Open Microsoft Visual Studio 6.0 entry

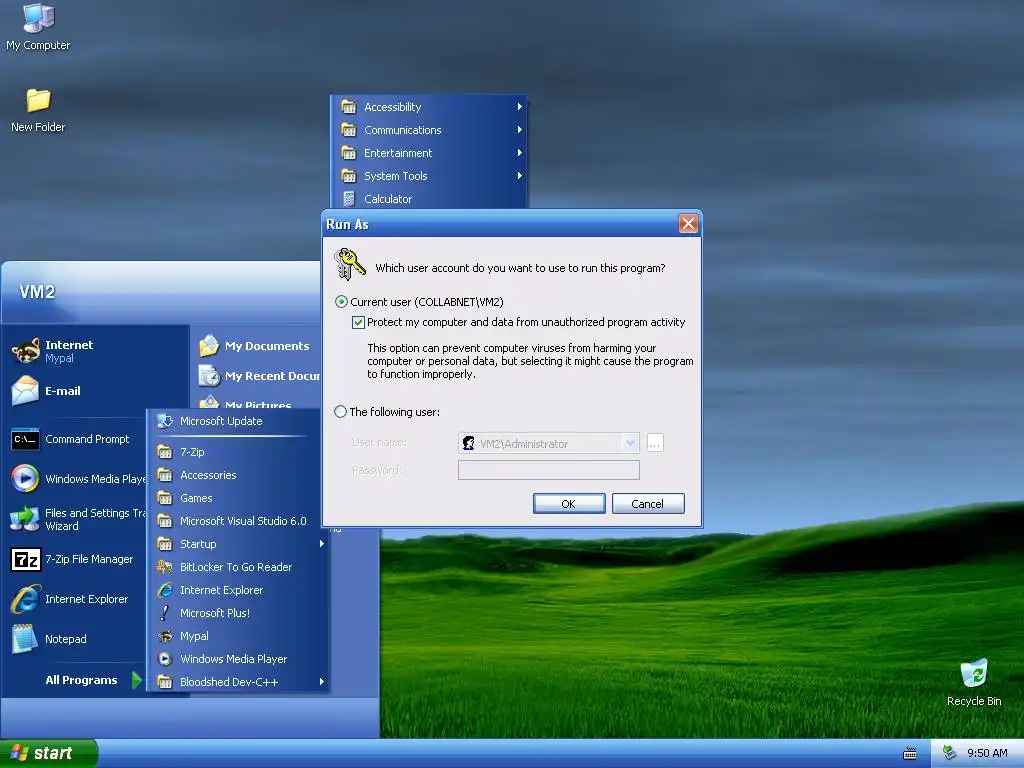coord(238,520)
